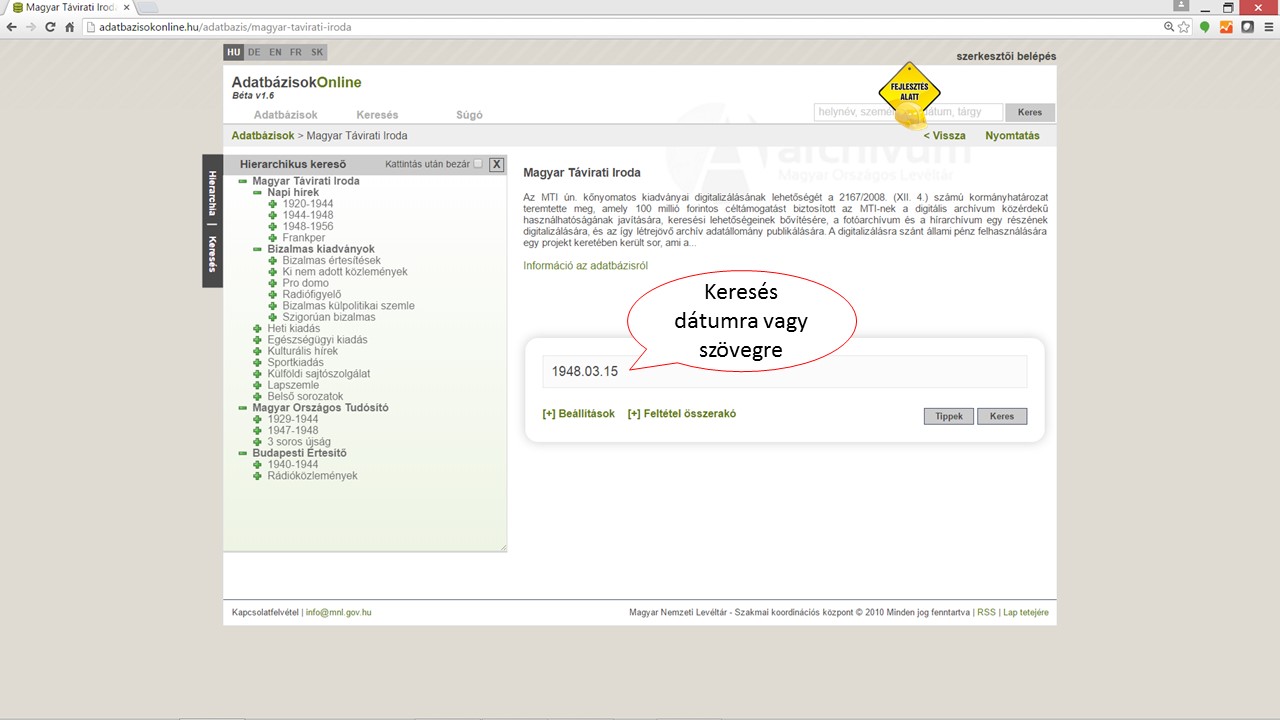Click Nyomtatás link
The height and width of the screenshot is (720, 1280).
(x=1012, y=136)
